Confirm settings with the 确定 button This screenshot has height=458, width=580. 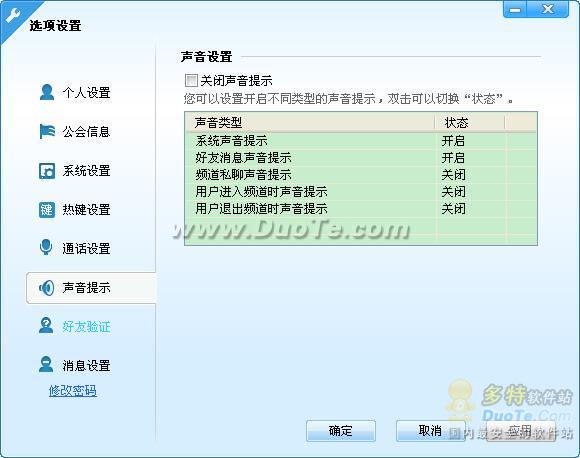pyautogui.click(x=341, y=431)
